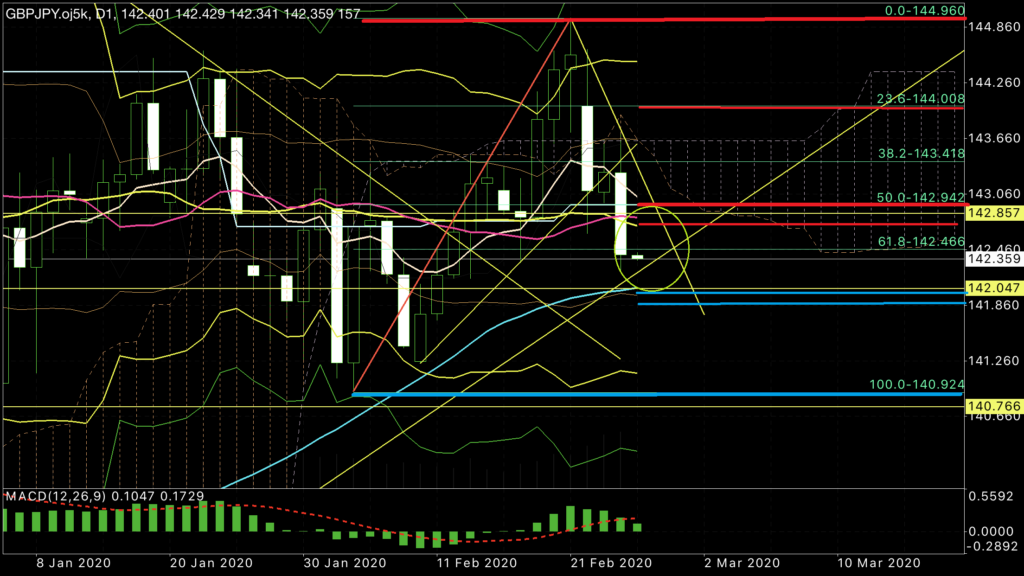Click the MACD scale value -0.2892
Screen dimensions: 1024x576
point(991,546)
